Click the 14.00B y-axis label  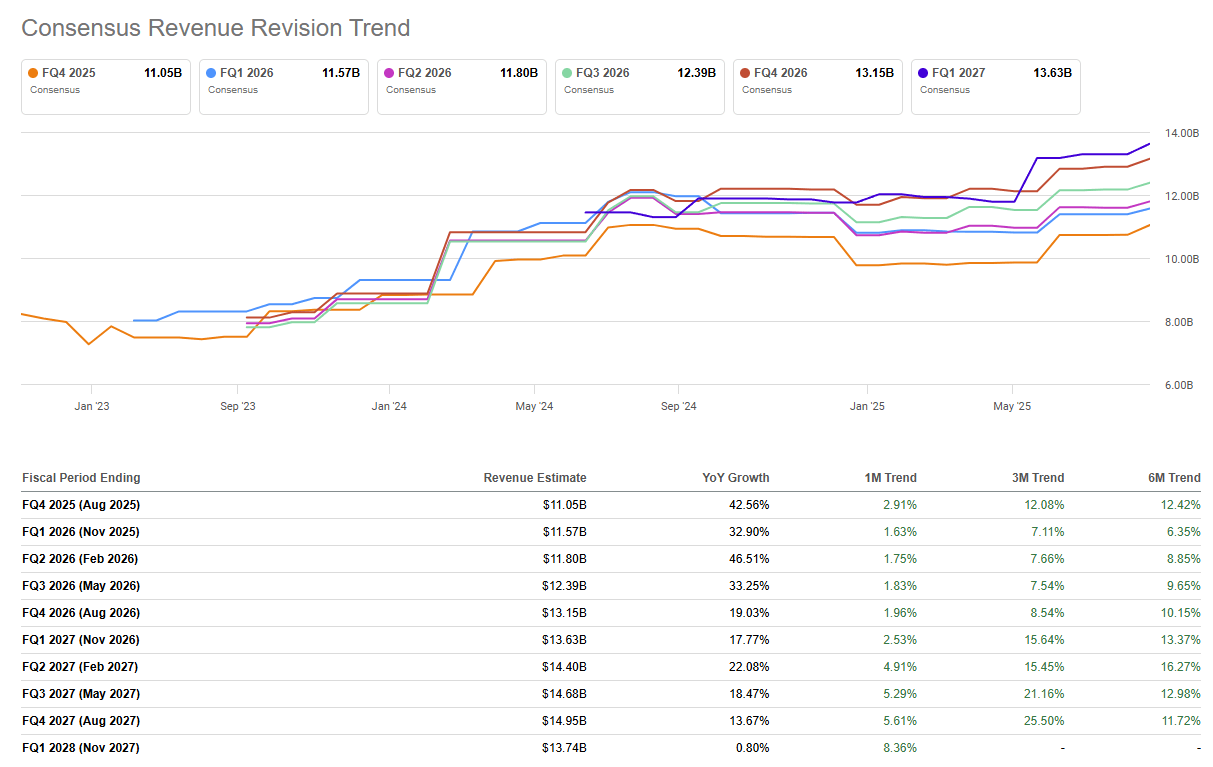point(1181,133)
